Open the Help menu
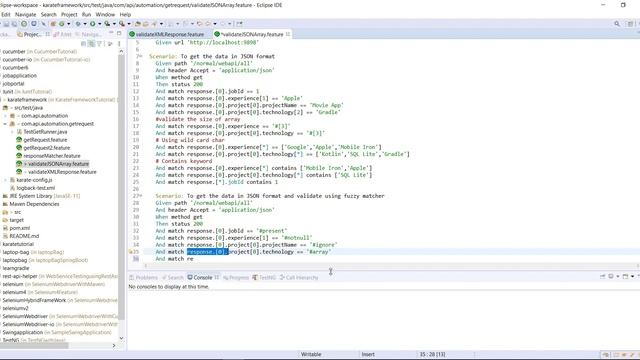This screenshot has height=360, width=640. point(125,14)
